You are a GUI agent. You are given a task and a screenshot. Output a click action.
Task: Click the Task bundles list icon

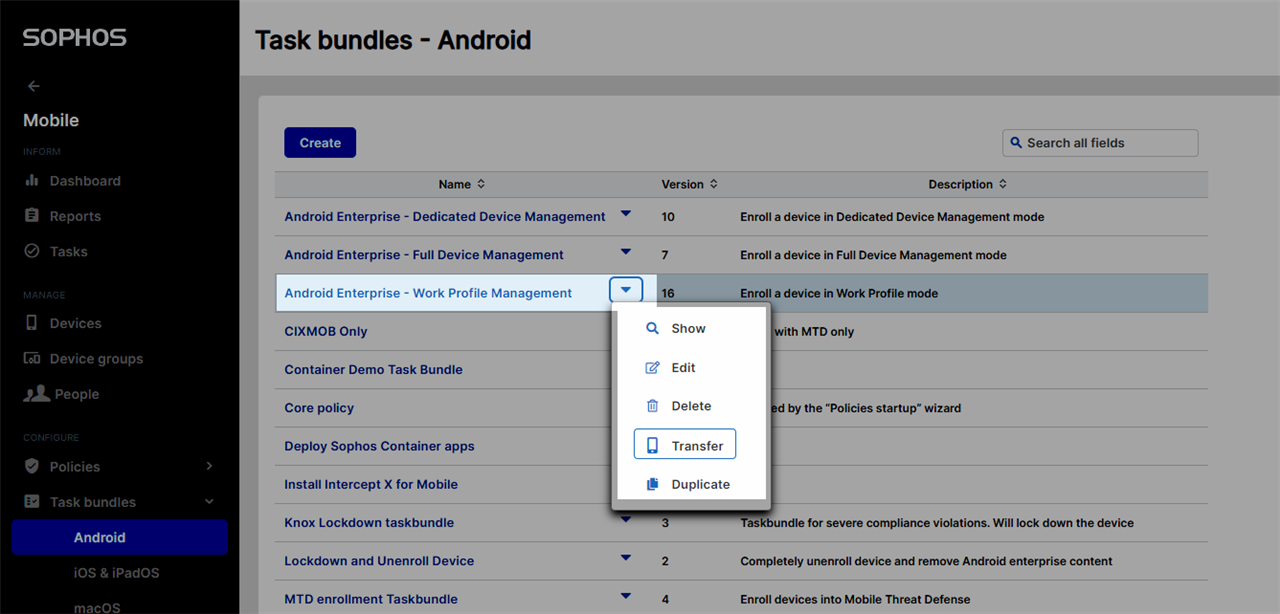click(x=31, y=502)
